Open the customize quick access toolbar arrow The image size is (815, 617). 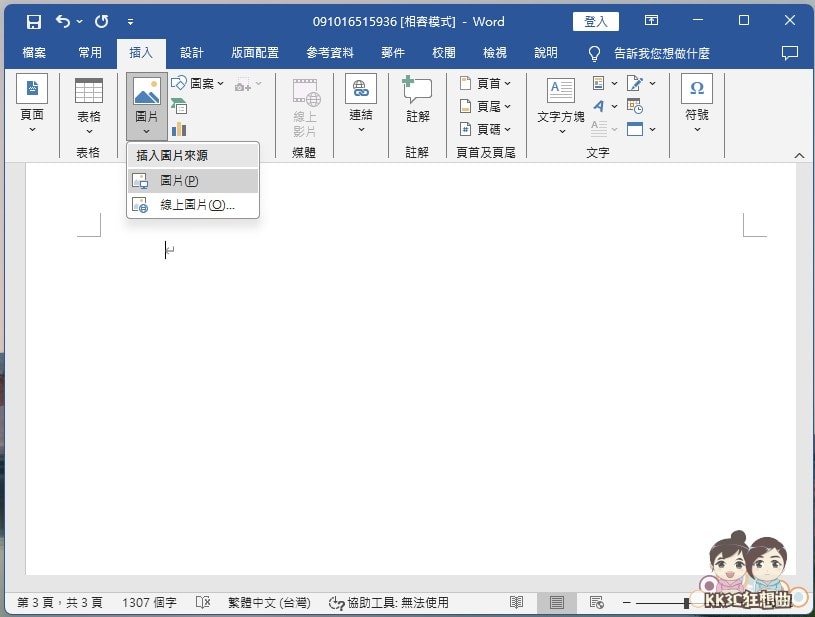[130, 22]
